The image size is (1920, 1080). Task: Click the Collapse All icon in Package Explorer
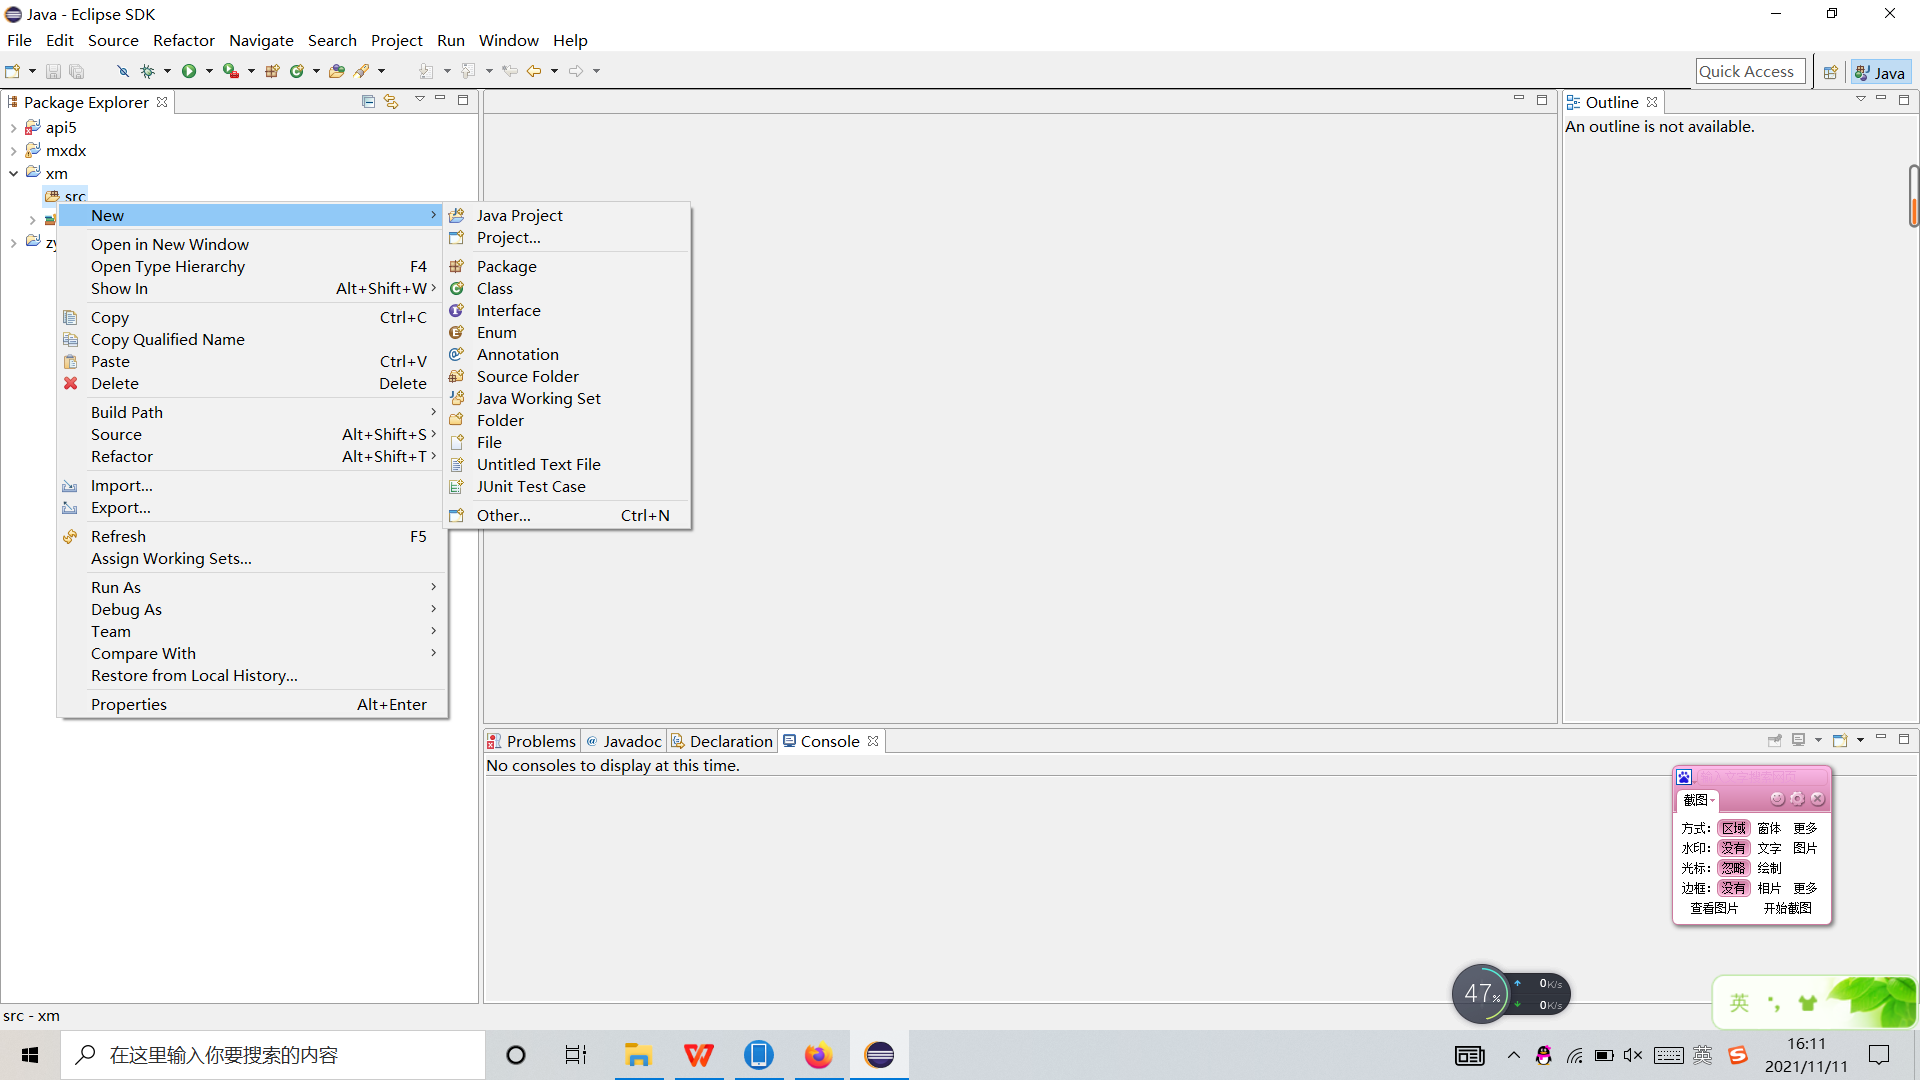[368, 101]
